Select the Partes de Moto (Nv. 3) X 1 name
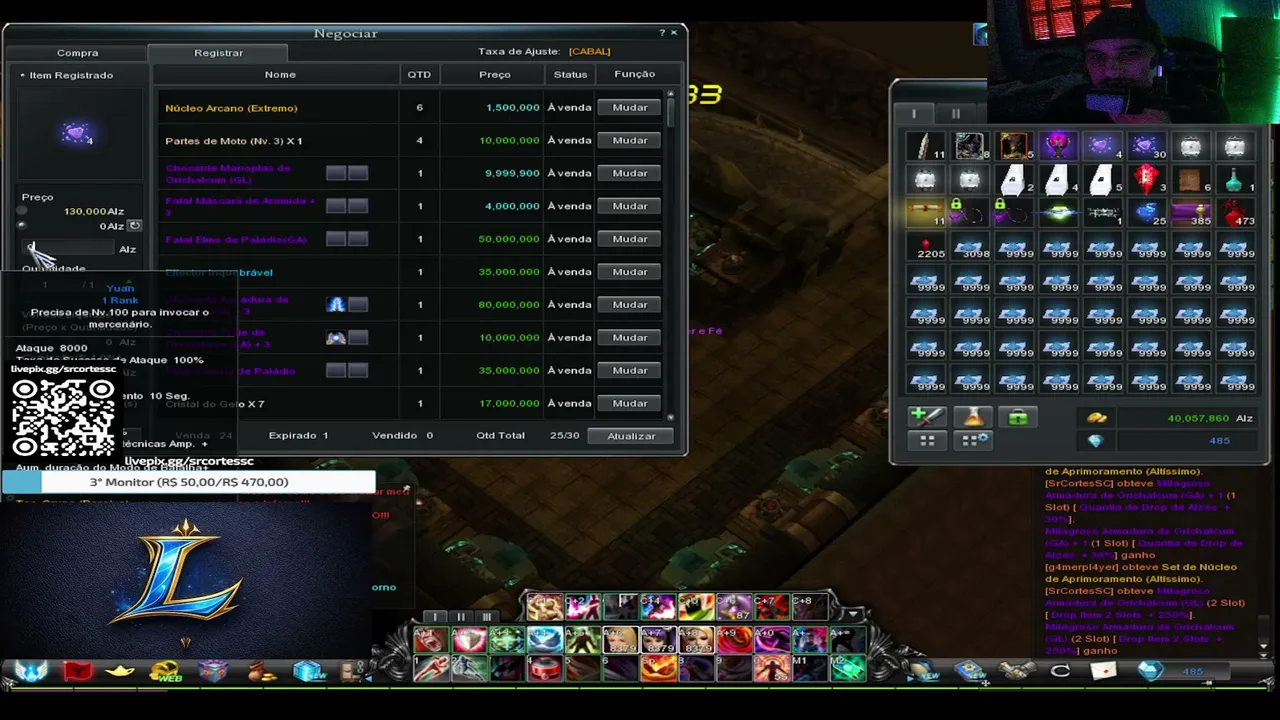 point(233,141)
